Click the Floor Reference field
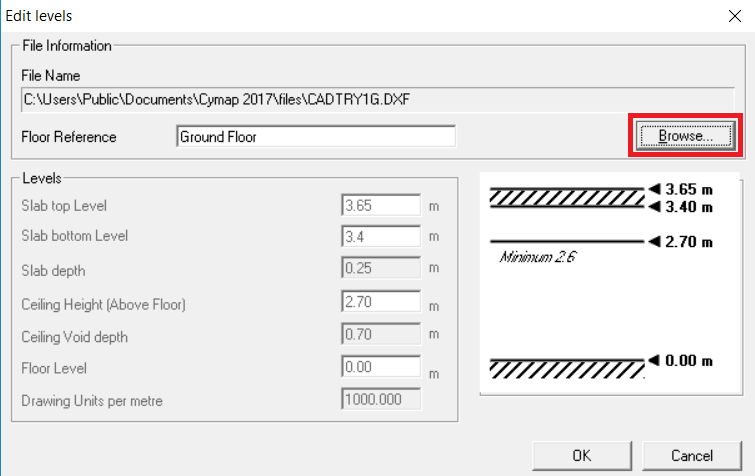 [x=316, y=137]
